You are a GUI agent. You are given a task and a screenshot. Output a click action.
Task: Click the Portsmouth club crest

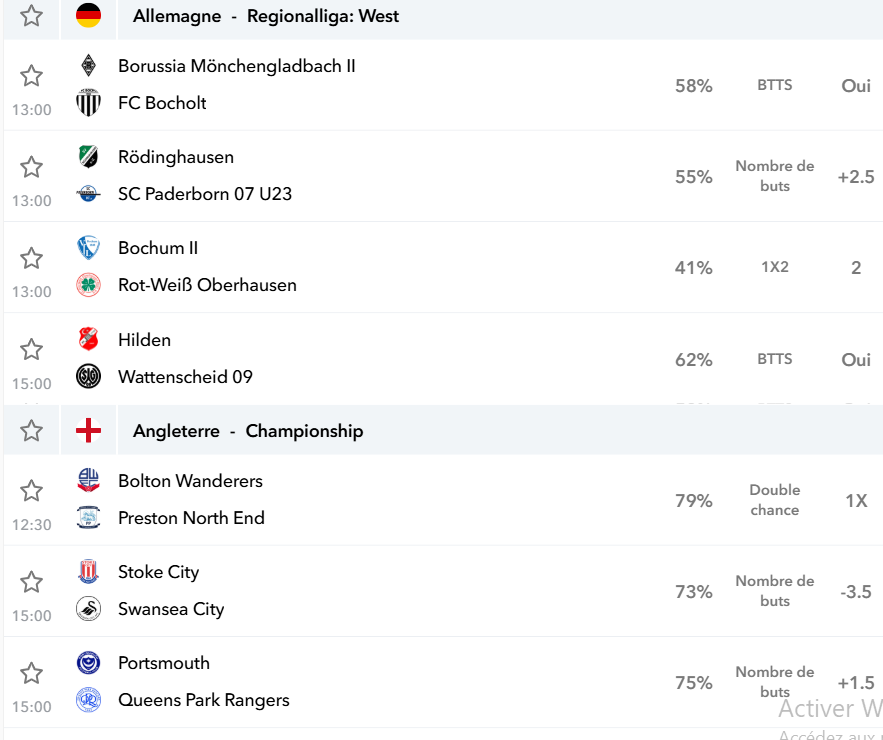tap(88, 663)
